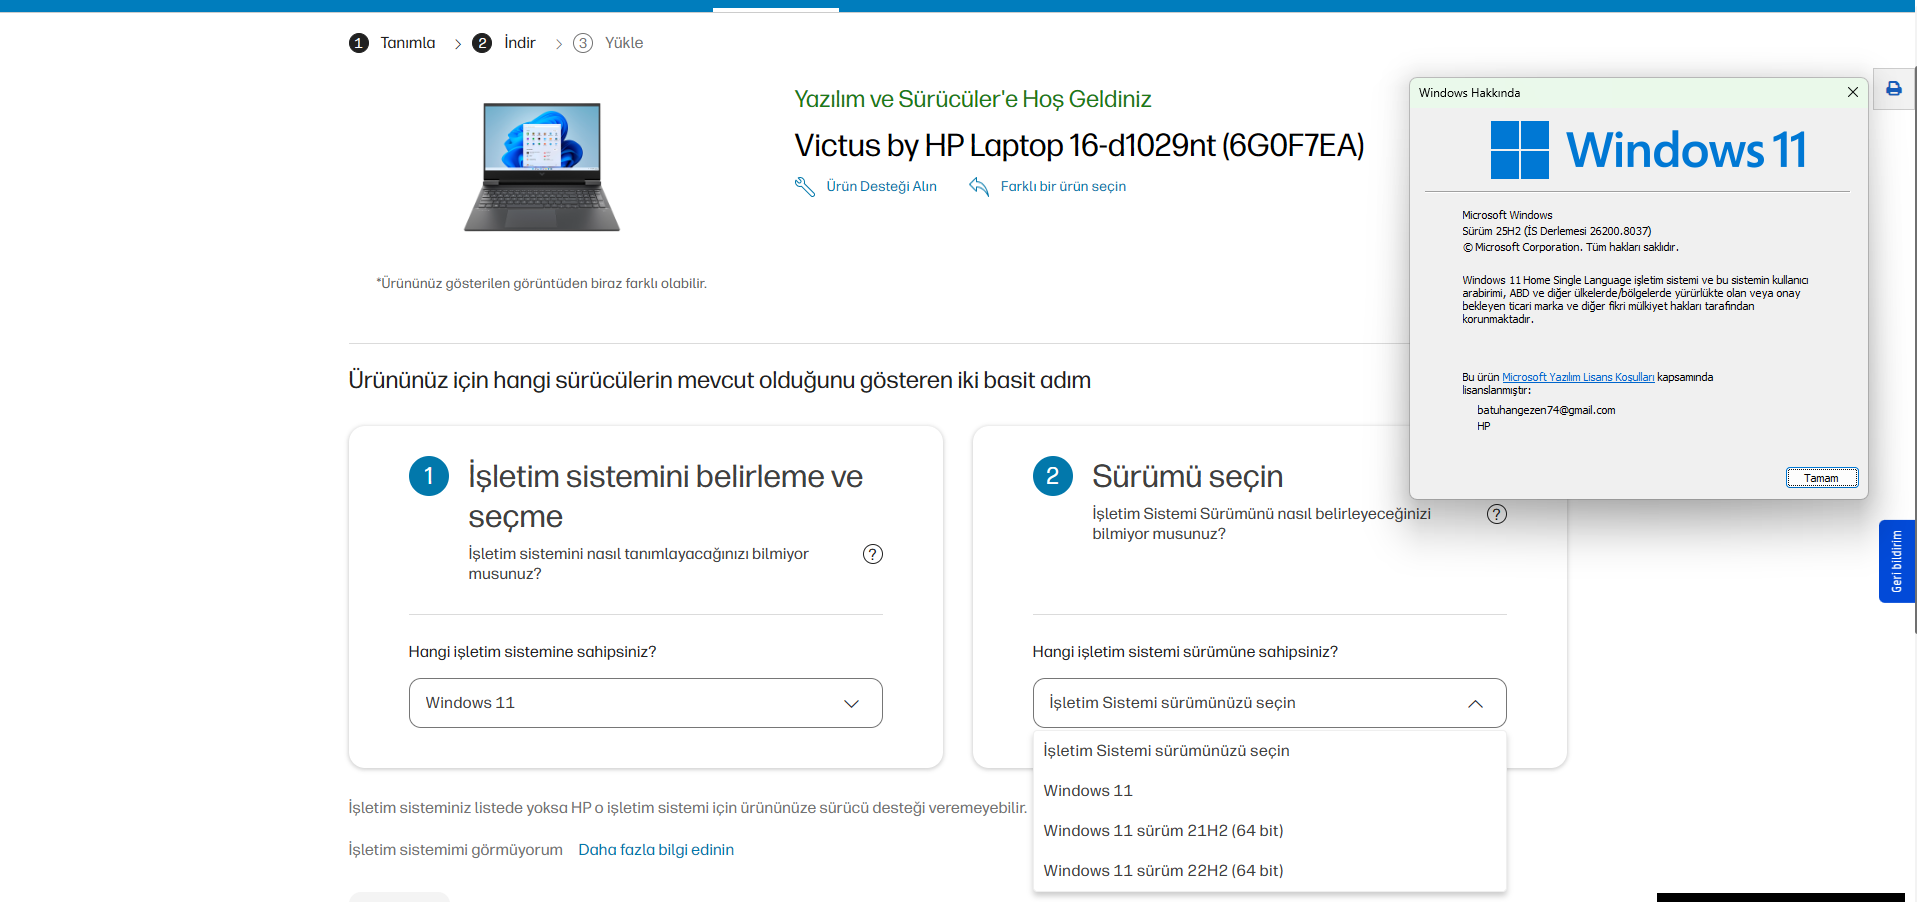Click the arrow icon for different product
1917x902 pixels.
click(979, 187)
